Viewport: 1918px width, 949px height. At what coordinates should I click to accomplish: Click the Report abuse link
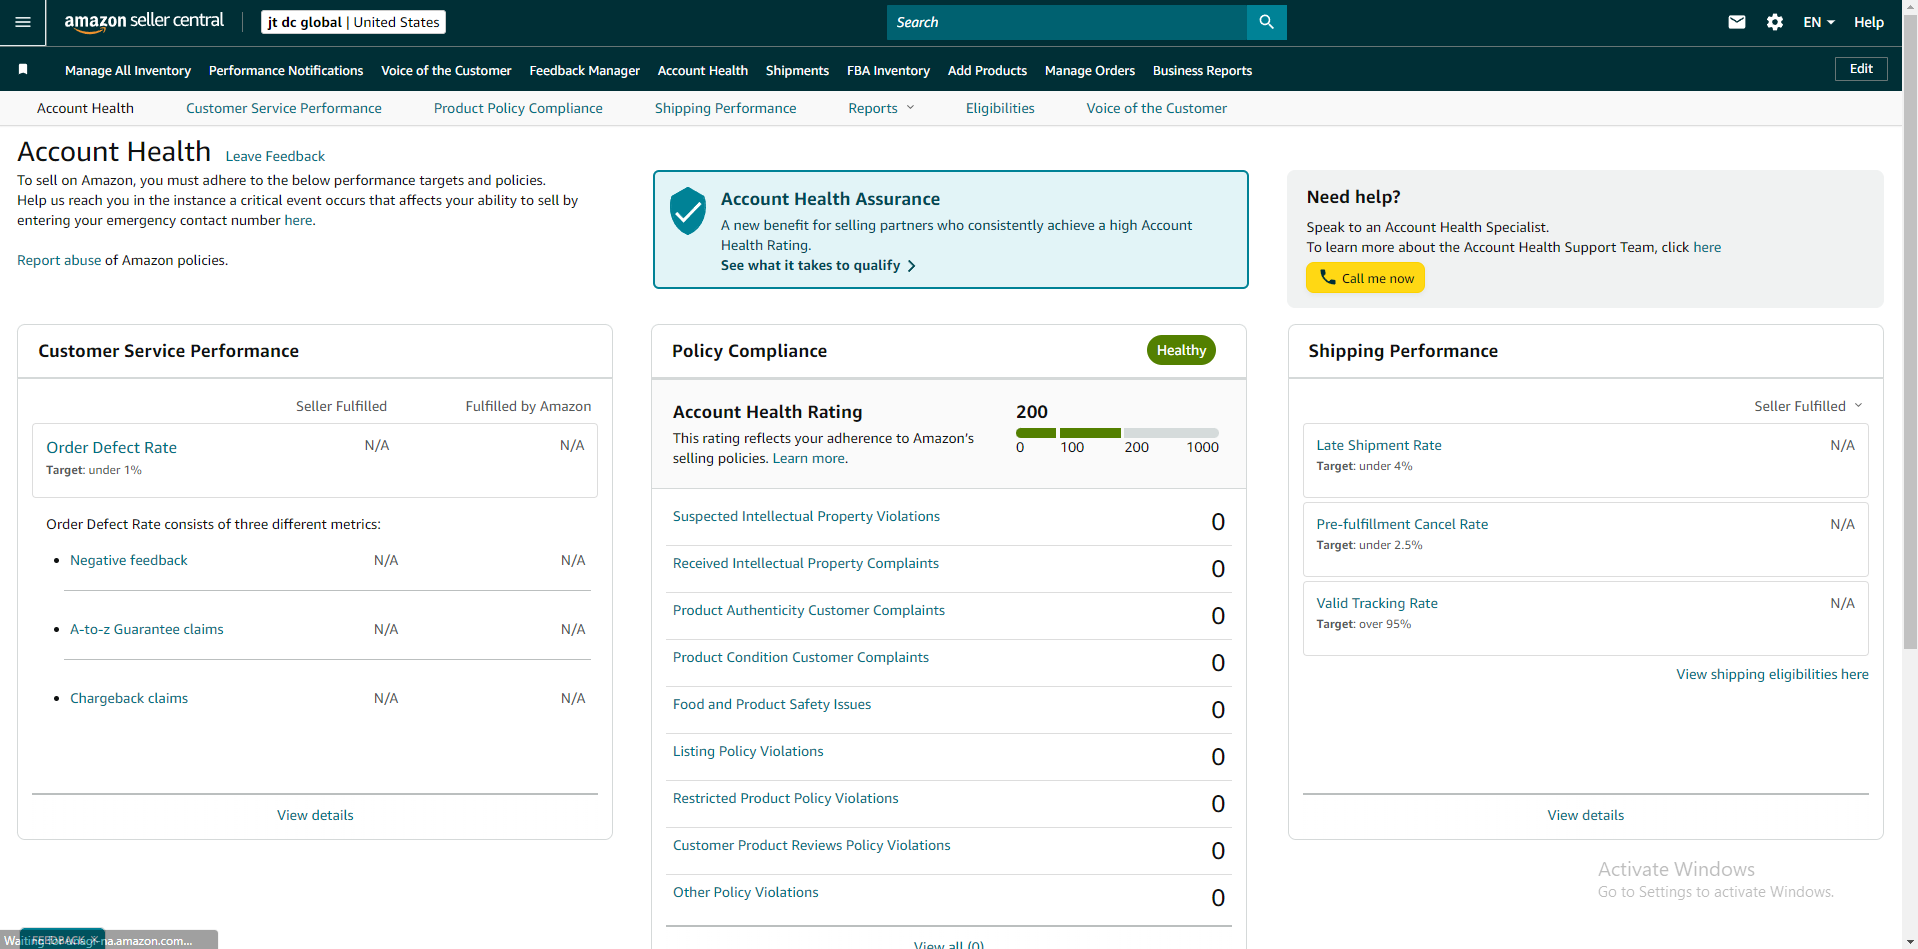click(x=59, y=260)
